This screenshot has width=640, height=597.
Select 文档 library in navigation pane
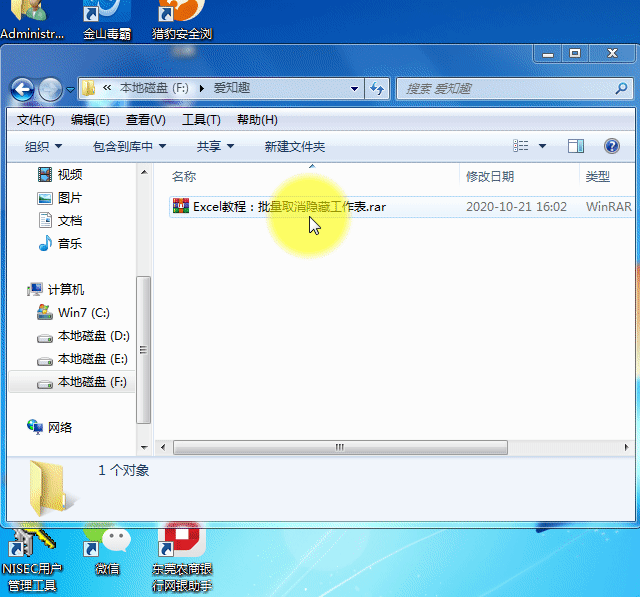coord(60,221)
